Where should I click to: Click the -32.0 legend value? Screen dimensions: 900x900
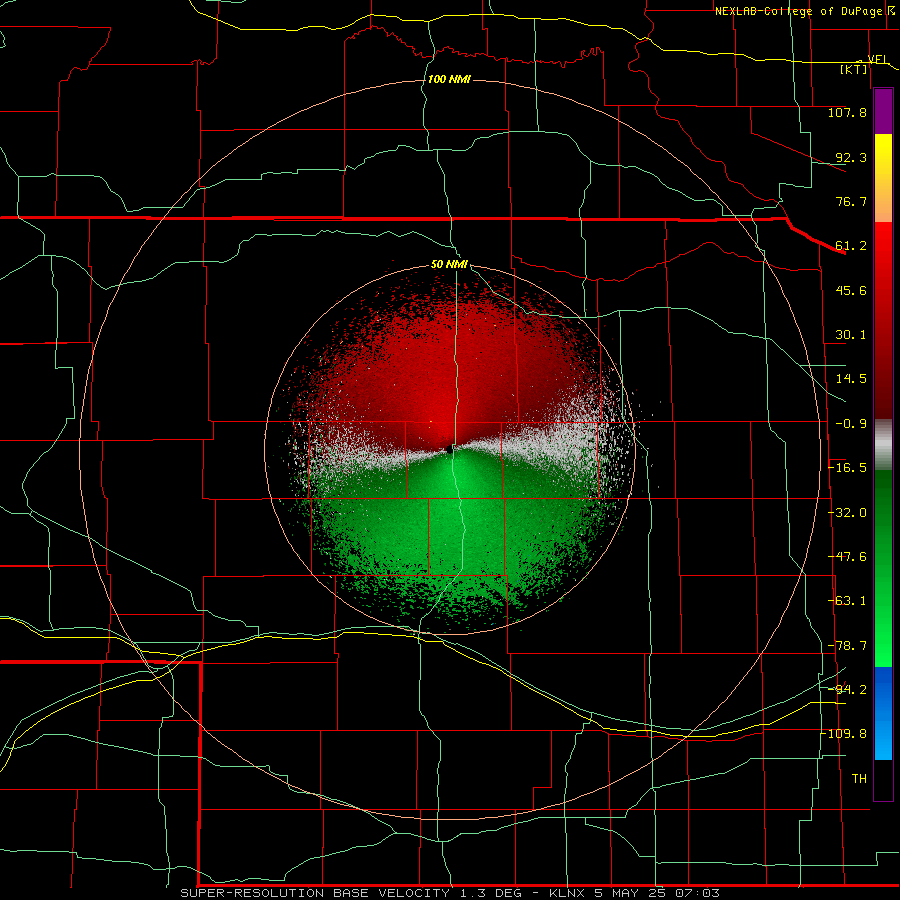[847, 513]
